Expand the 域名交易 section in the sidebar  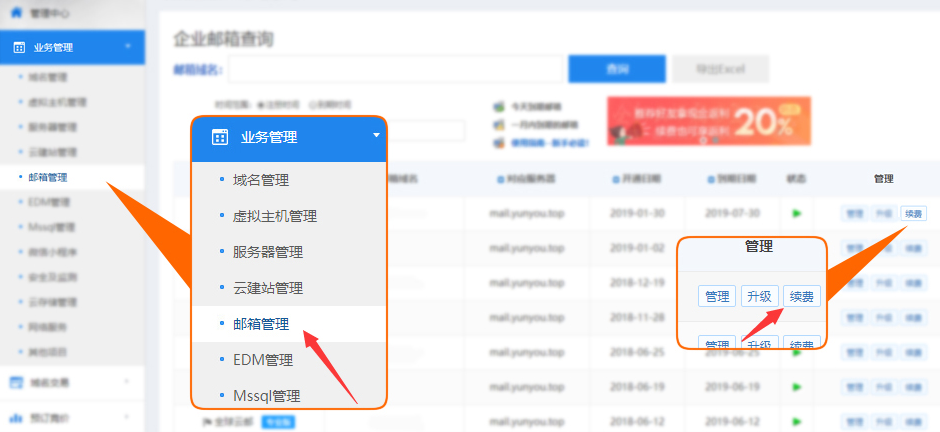pyautogui.click(x=127, y=382)
